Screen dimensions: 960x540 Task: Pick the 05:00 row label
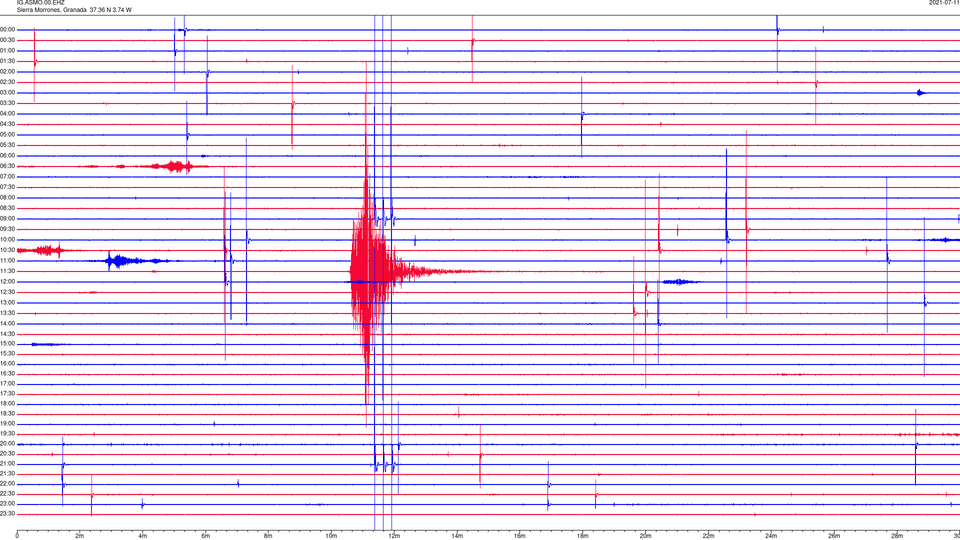click(8, 135)
